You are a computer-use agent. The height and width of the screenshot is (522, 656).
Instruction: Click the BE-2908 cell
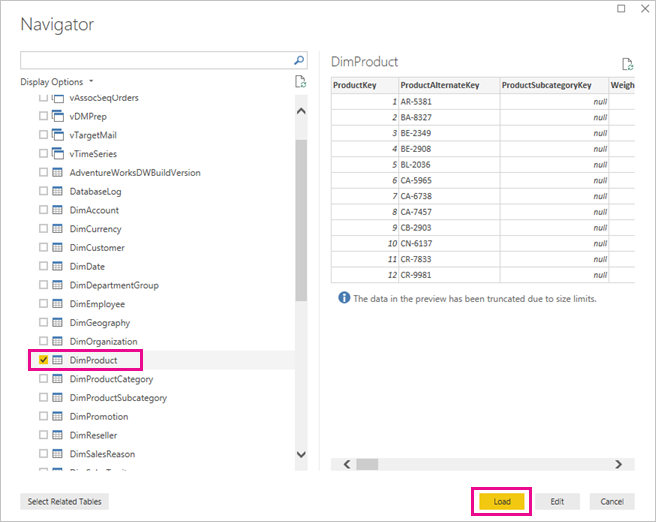point(449,149)
